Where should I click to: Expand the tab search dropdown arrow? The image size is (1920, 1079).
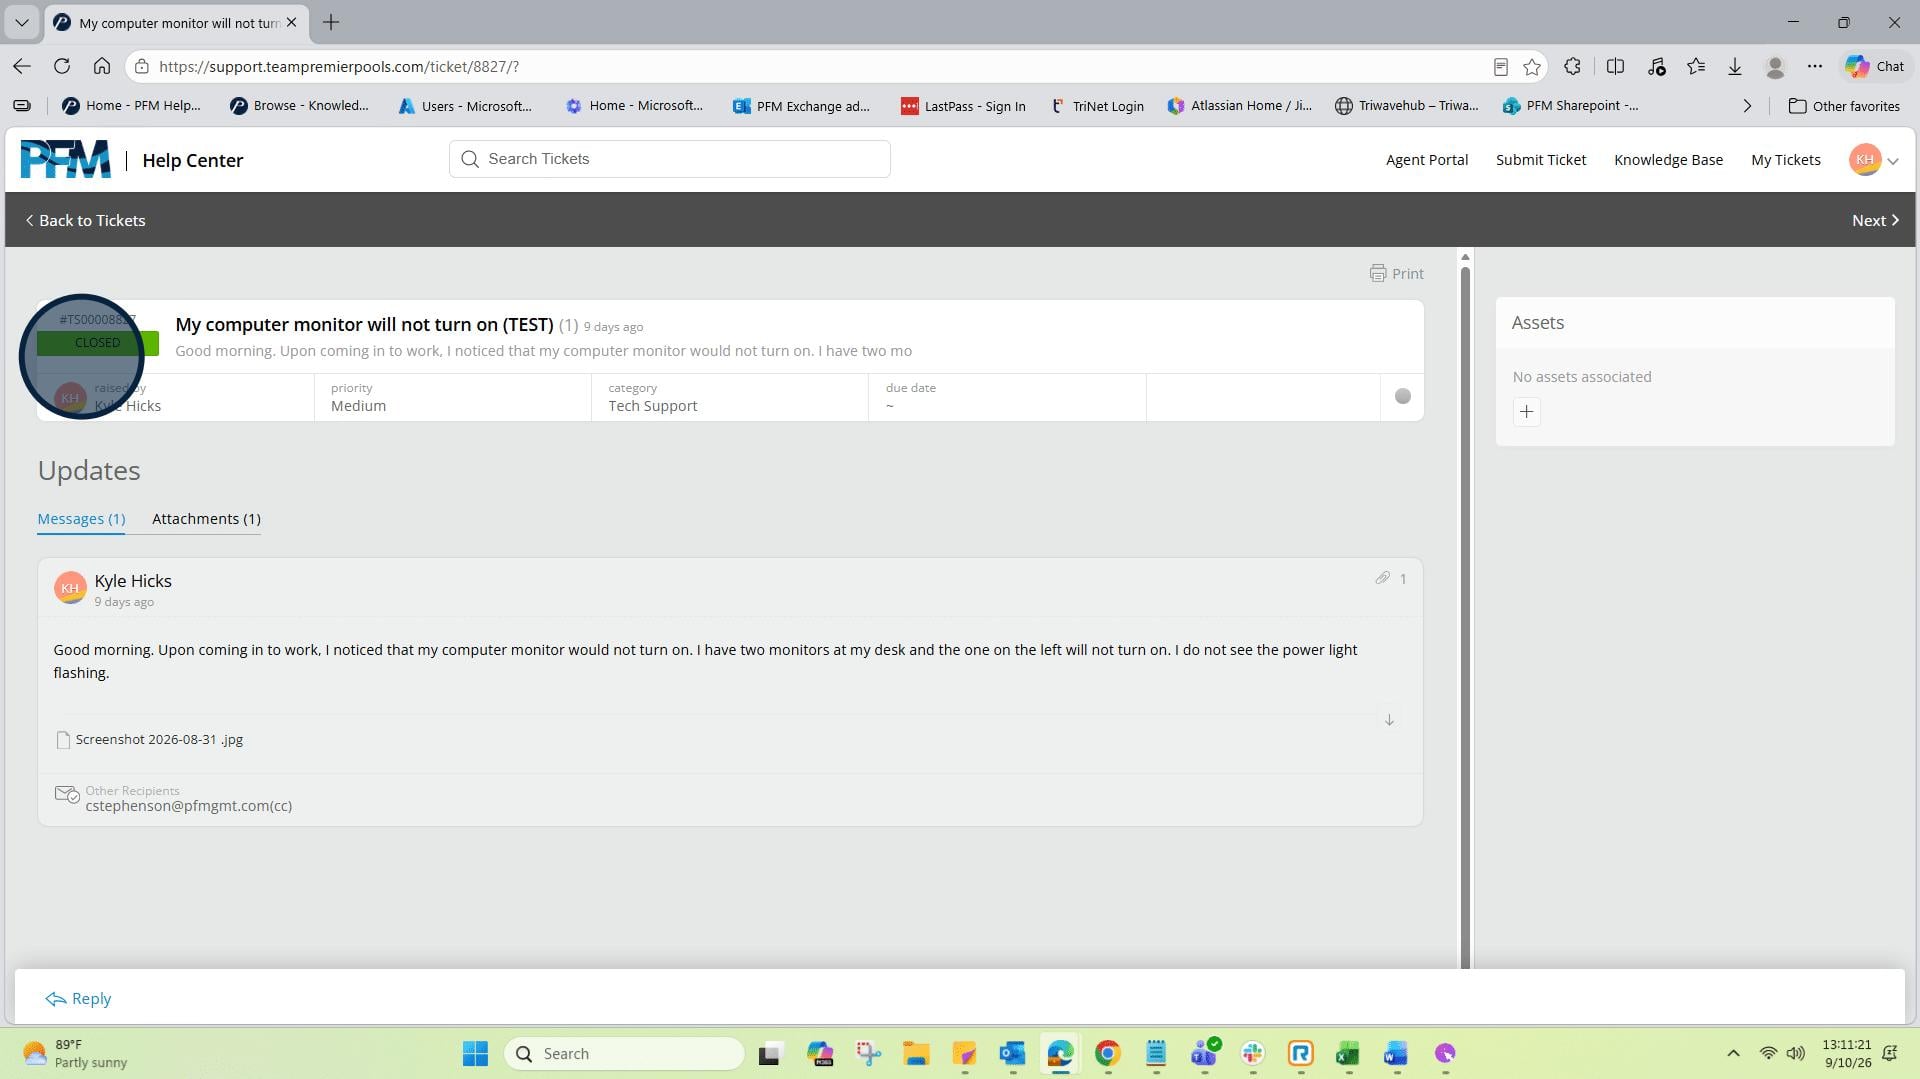click(22, 22)
